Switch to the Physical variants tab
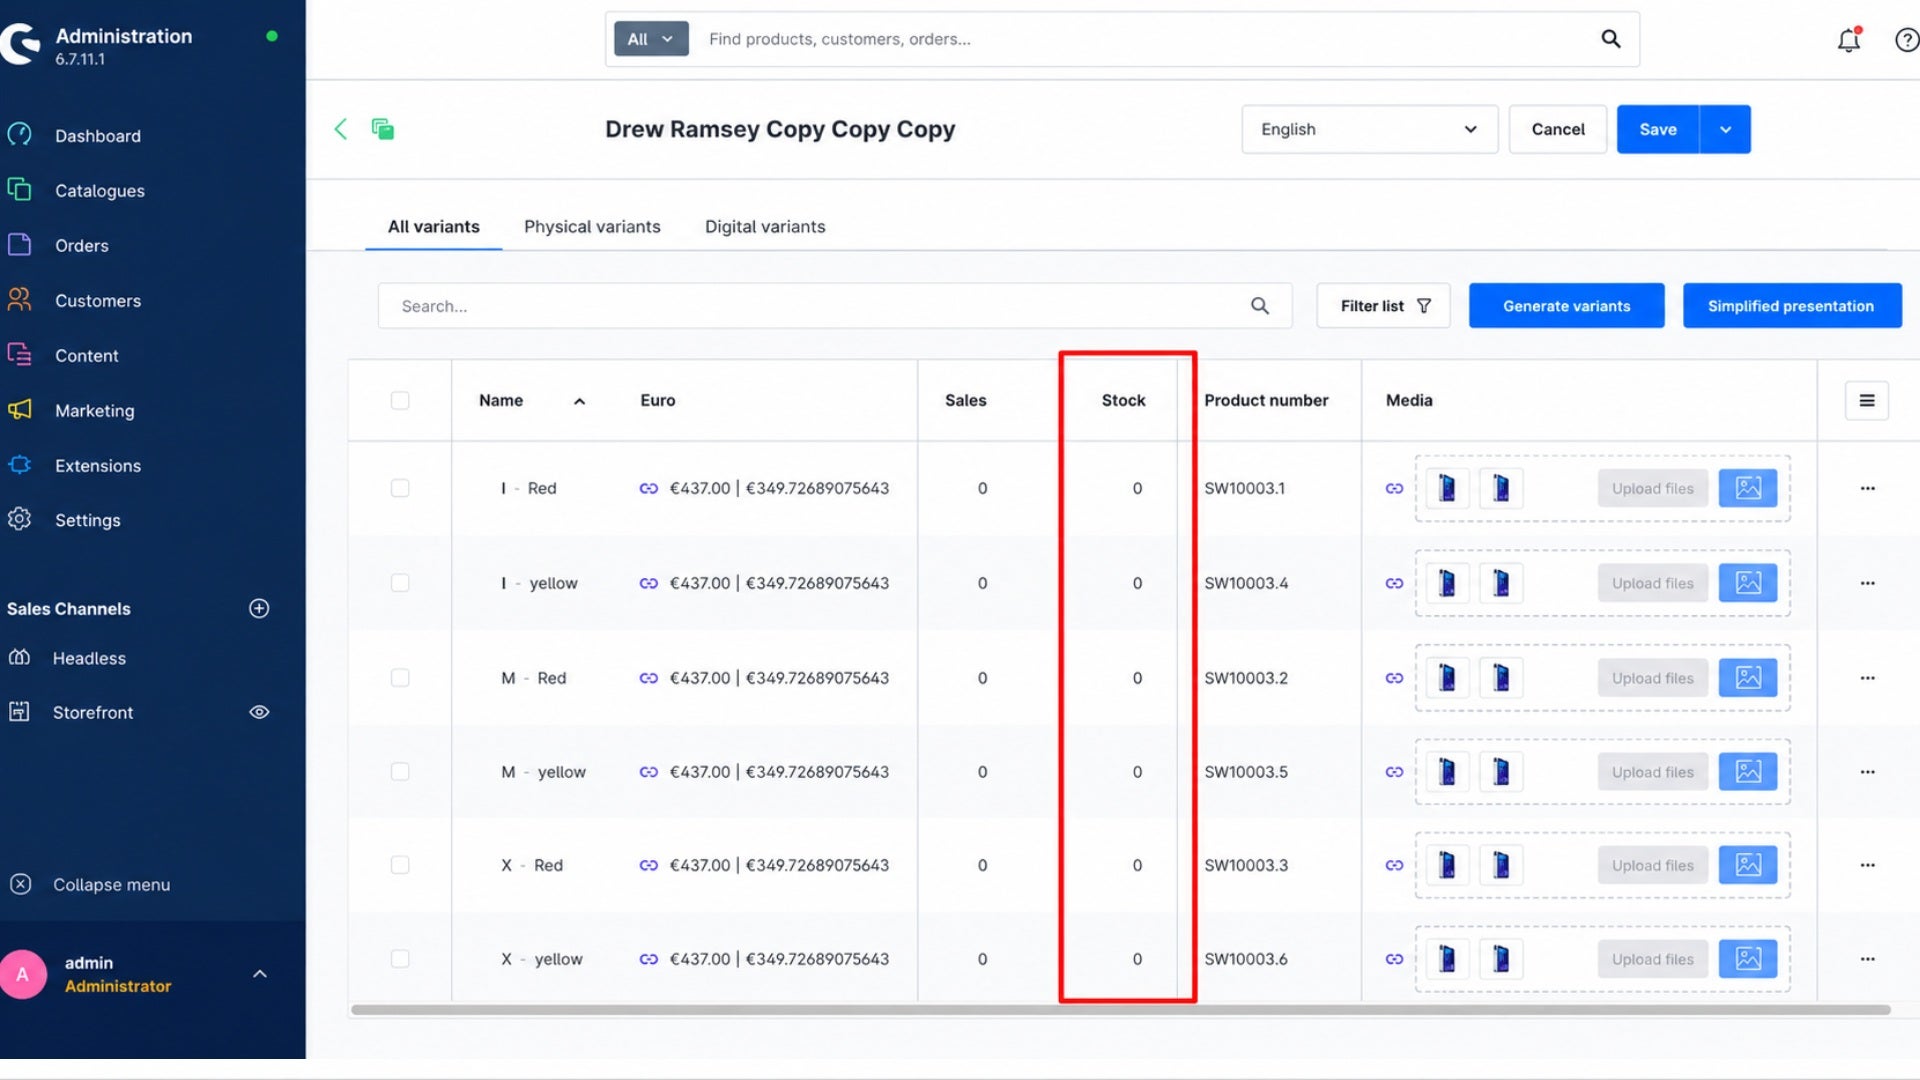Viewport: 1920px width, 1080px height. click(592, 227)
